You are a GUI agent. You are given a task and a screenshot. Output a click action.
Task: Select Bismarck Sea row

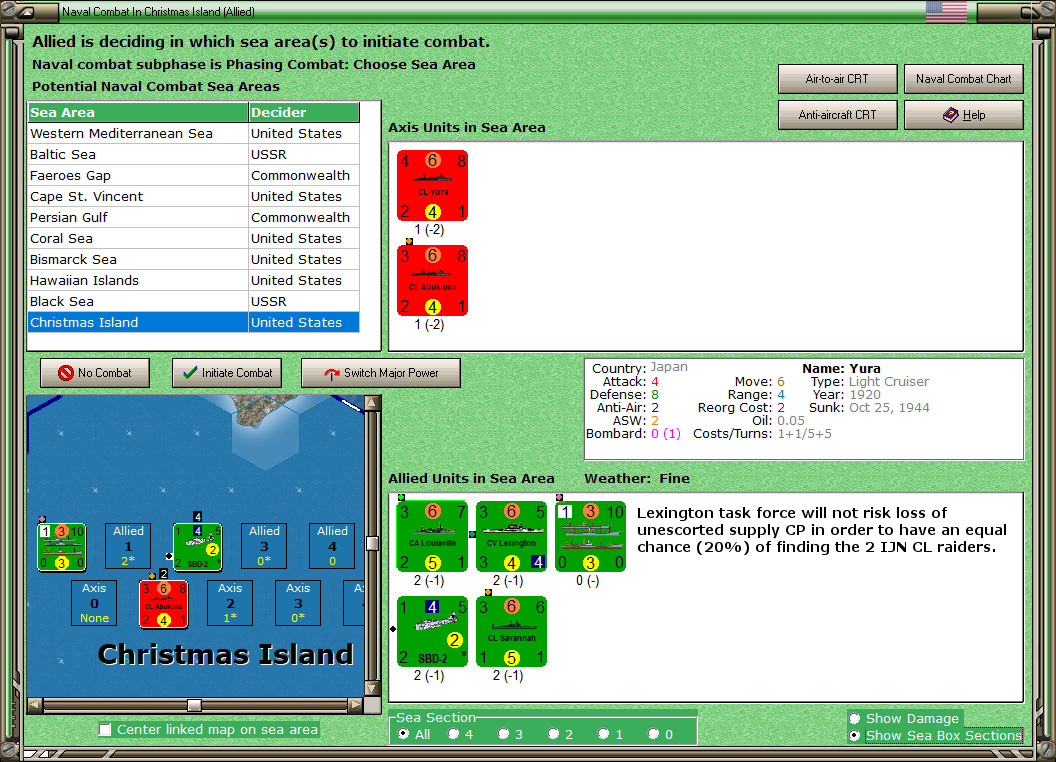[x=194, y=259]
